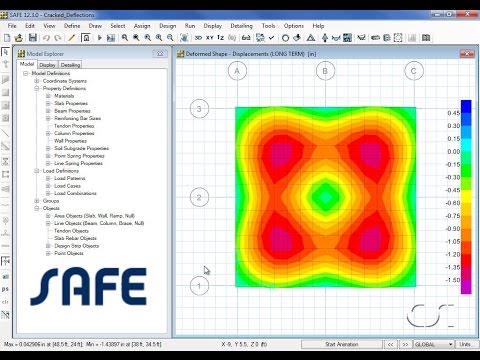Switch to the Display tab in Model Explorer
Image resolution: width=480 pixels, height=360 pixels.
pyautogui.click(x=47, y=65)
